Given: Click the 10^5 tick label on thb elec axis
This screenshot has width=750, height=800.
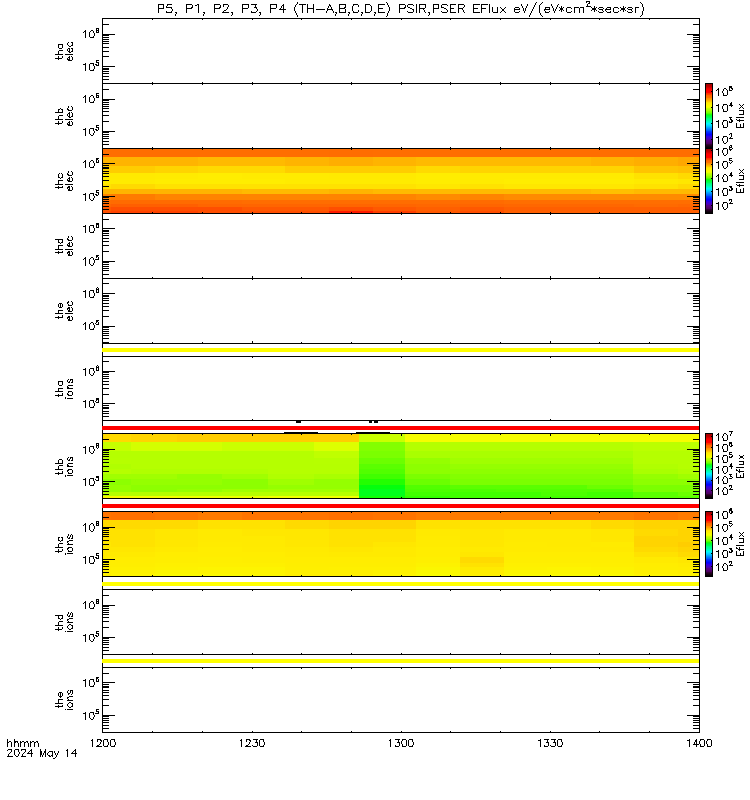Looking at the screenshot, I should click(90, 132).
